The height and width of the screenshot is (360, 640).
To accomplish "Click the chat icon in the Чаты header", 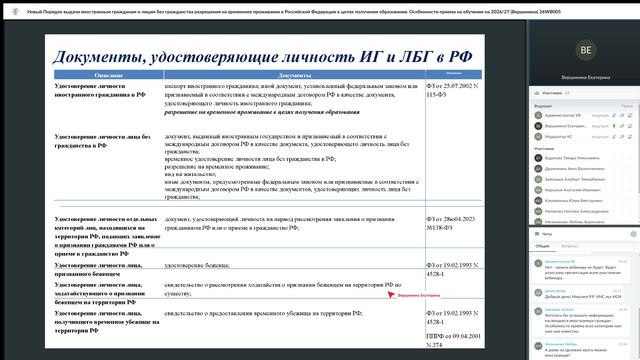I will click(x=537, y=234).
